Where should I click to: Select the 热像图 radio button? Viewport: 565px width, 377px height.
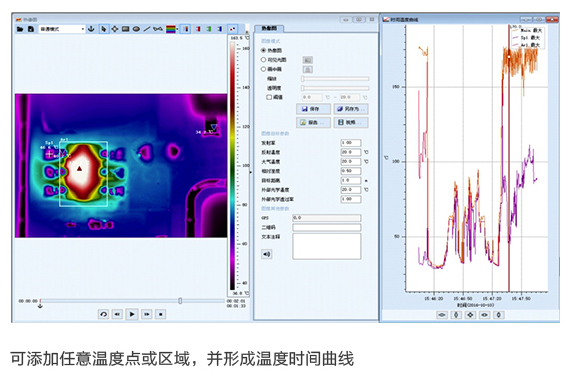click(263, 50)
